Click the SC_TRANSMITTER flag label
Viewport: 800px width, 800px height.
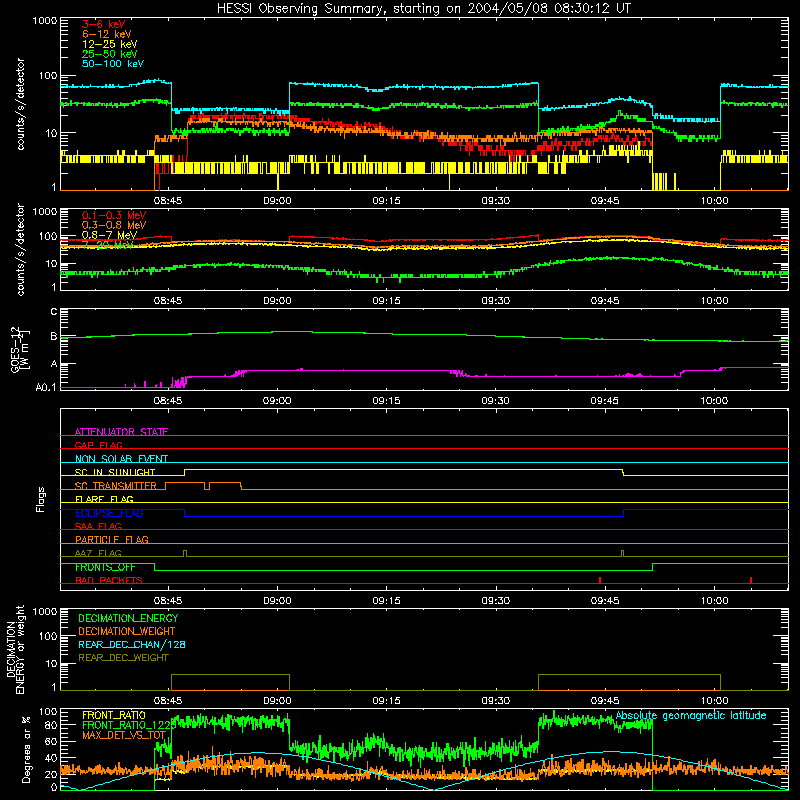tap(116, 486)
